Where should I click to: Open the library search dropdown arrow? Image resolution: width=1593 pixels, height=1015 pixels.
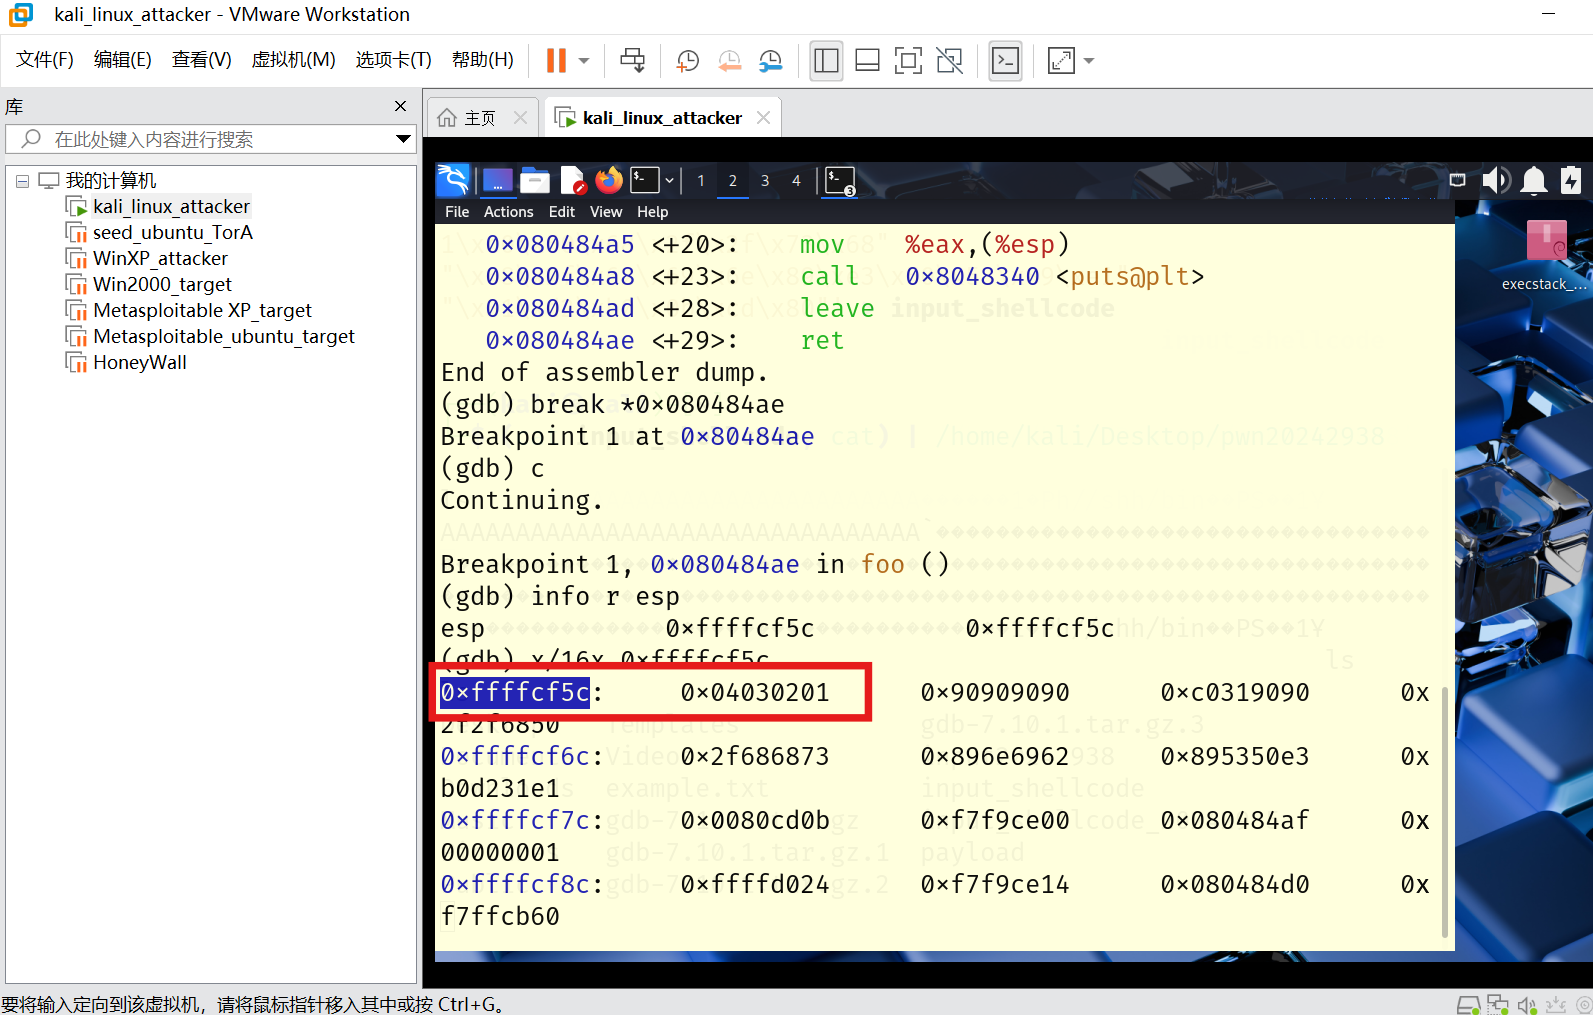point(403,139)
